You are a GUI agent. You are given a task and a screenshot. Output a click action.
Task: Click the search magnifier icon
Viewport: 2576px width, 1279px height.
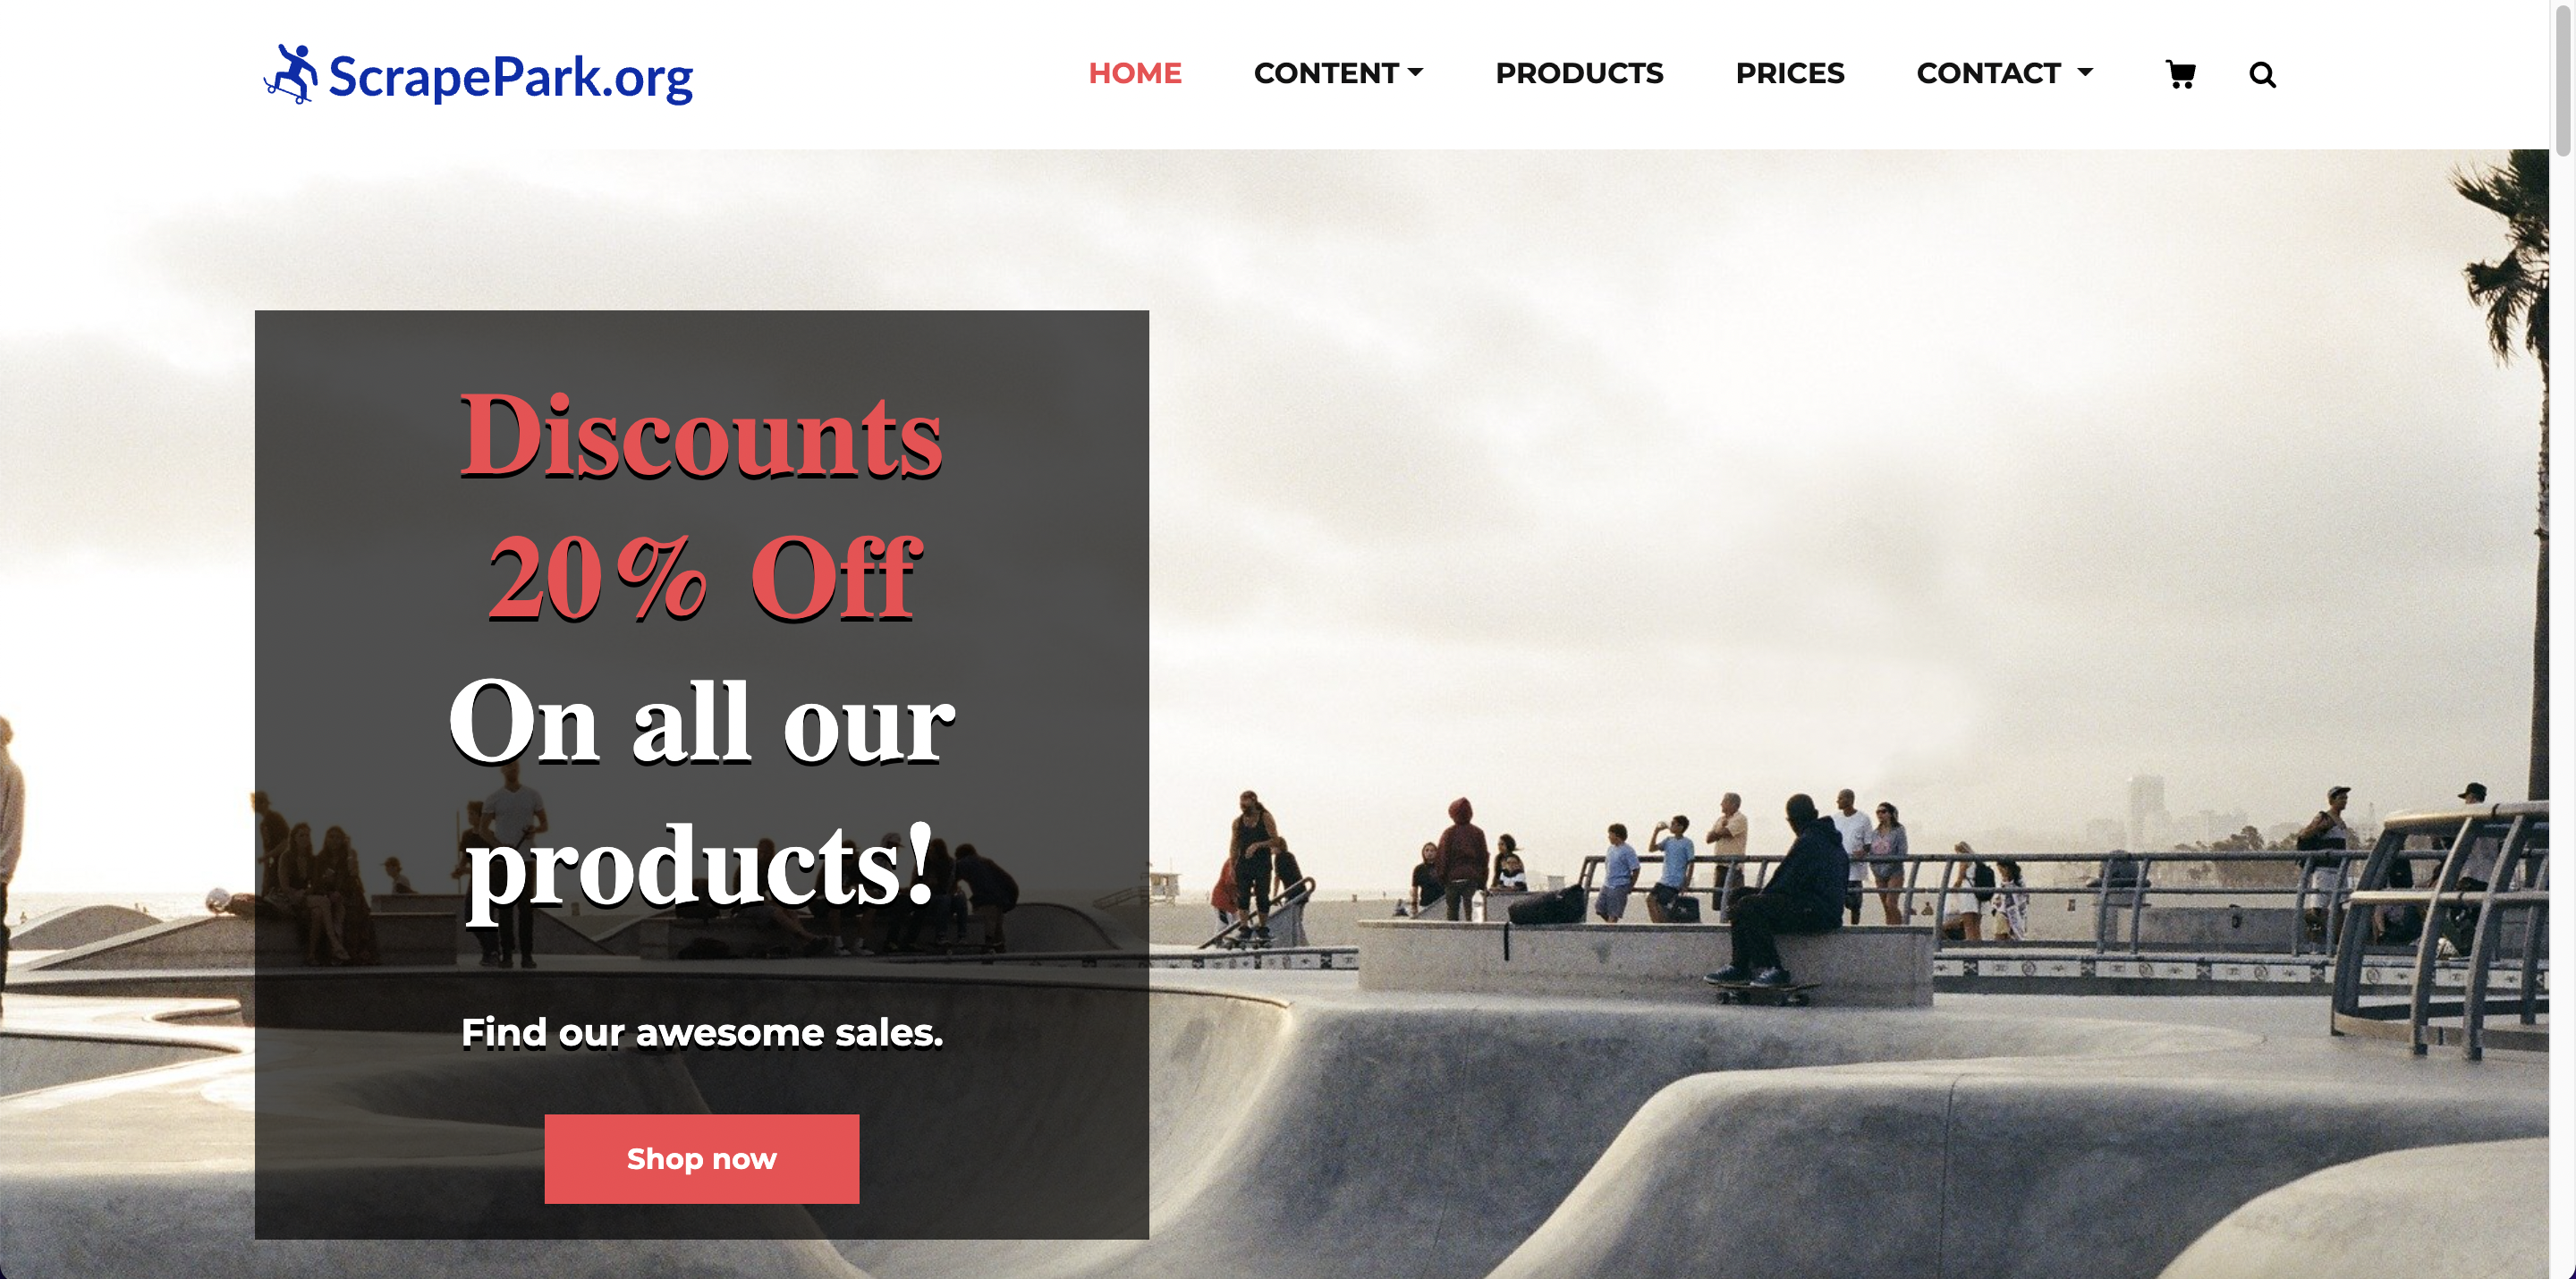(x=2262, y=74)
